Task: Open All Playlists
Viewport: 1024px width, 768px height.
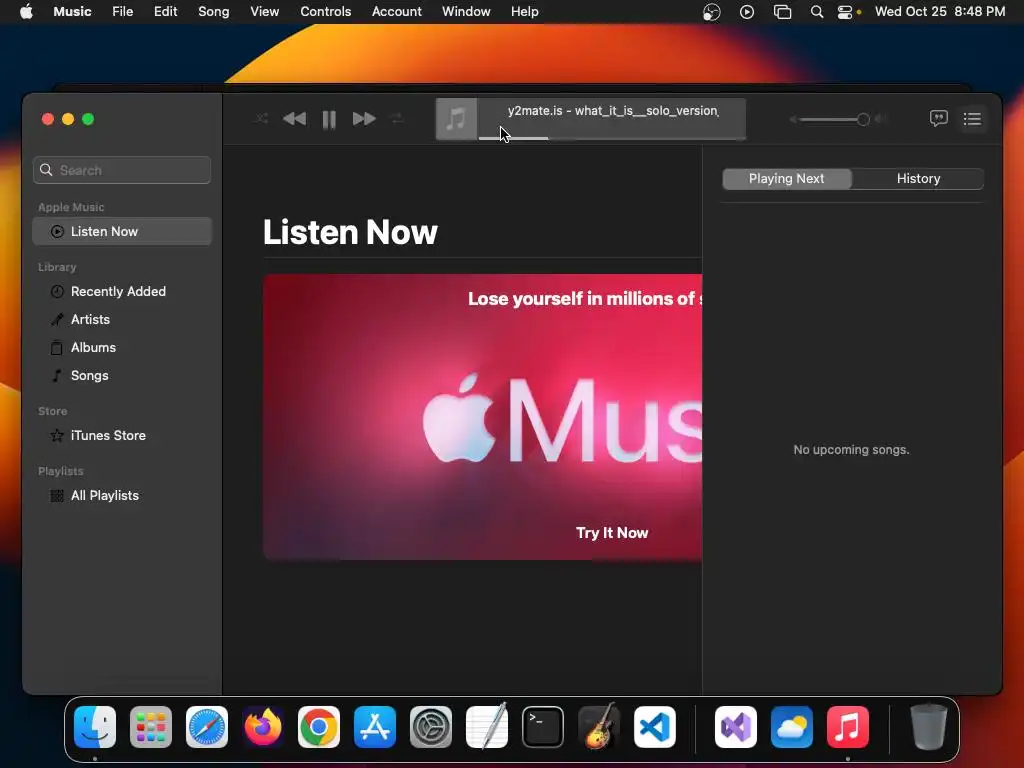Action: point(122,496)
